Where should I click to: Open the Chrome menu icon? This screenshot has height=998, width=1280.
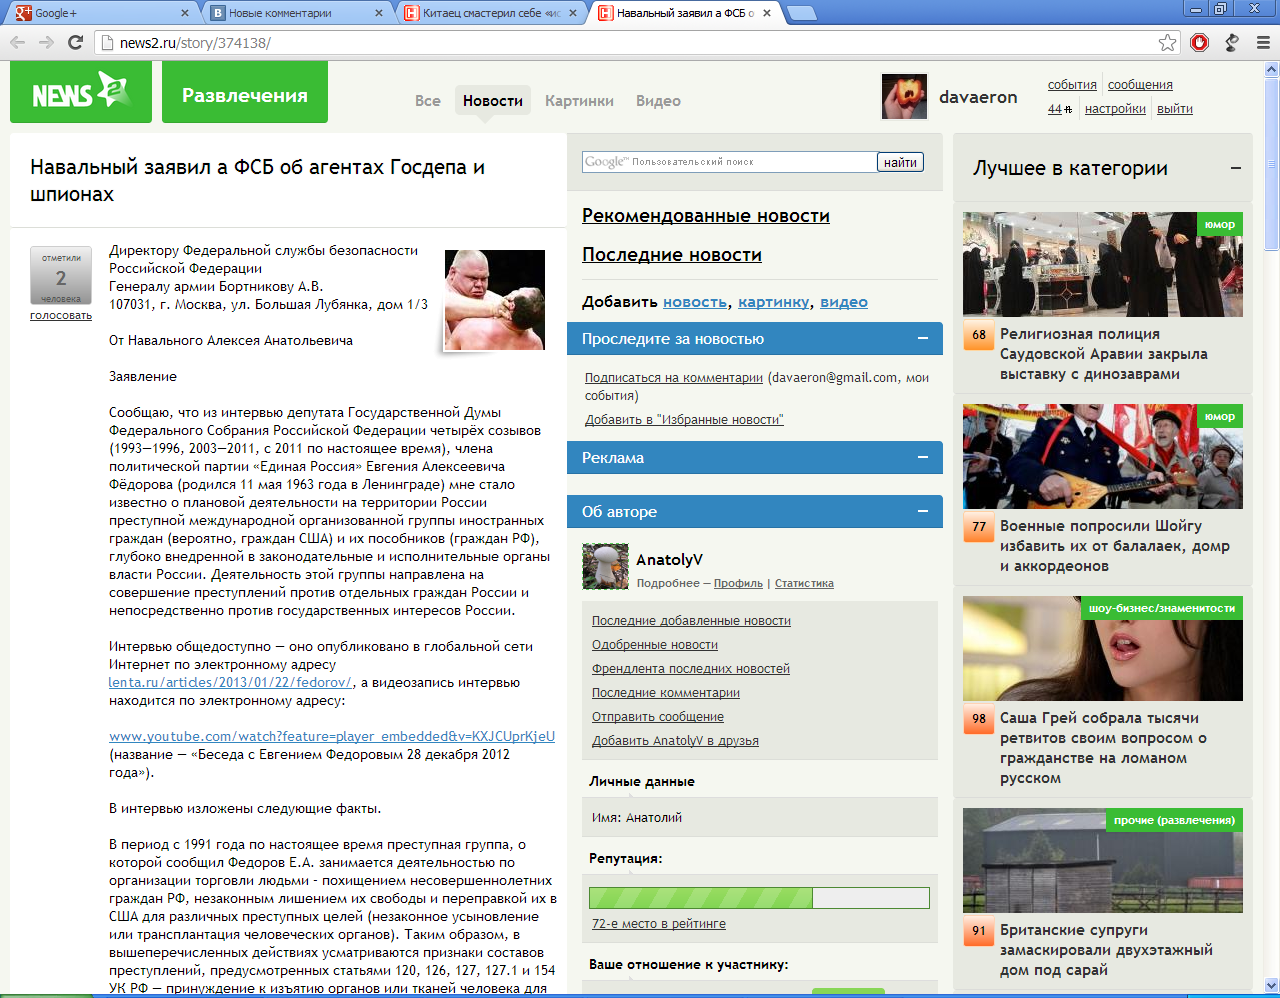pyautogui.click(x=1263, y=42)
